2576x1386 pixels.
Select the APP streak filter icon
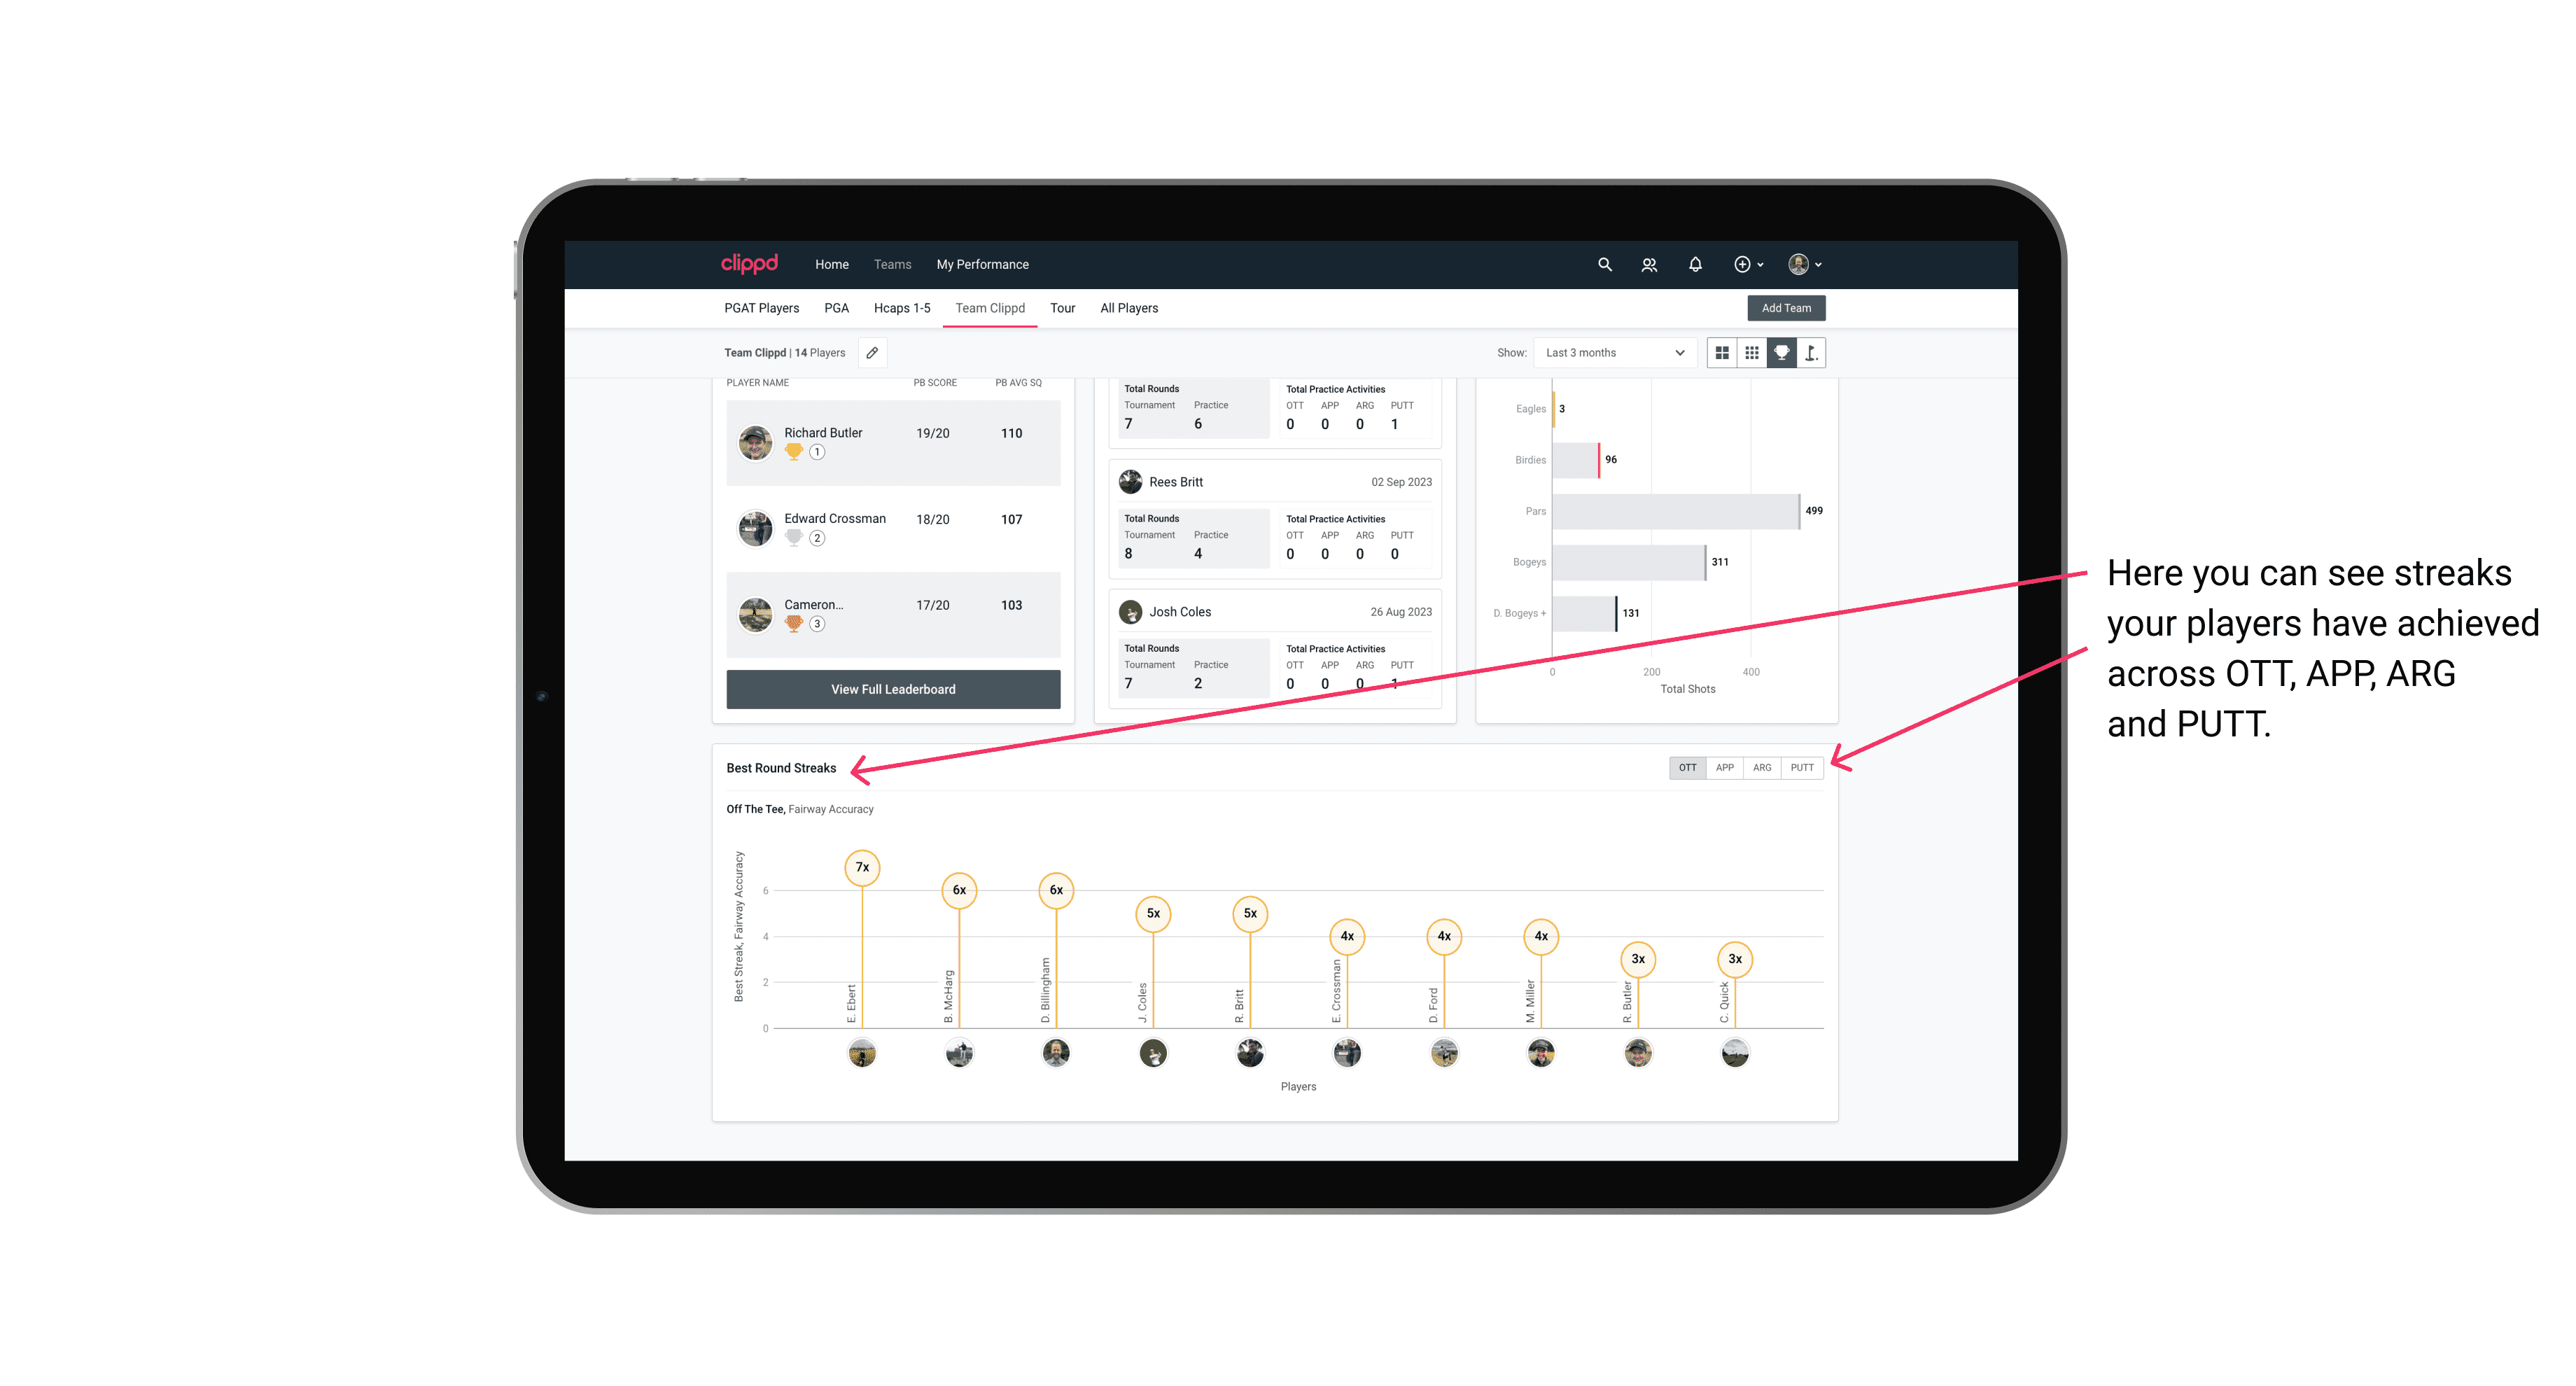pos(1723,766)
